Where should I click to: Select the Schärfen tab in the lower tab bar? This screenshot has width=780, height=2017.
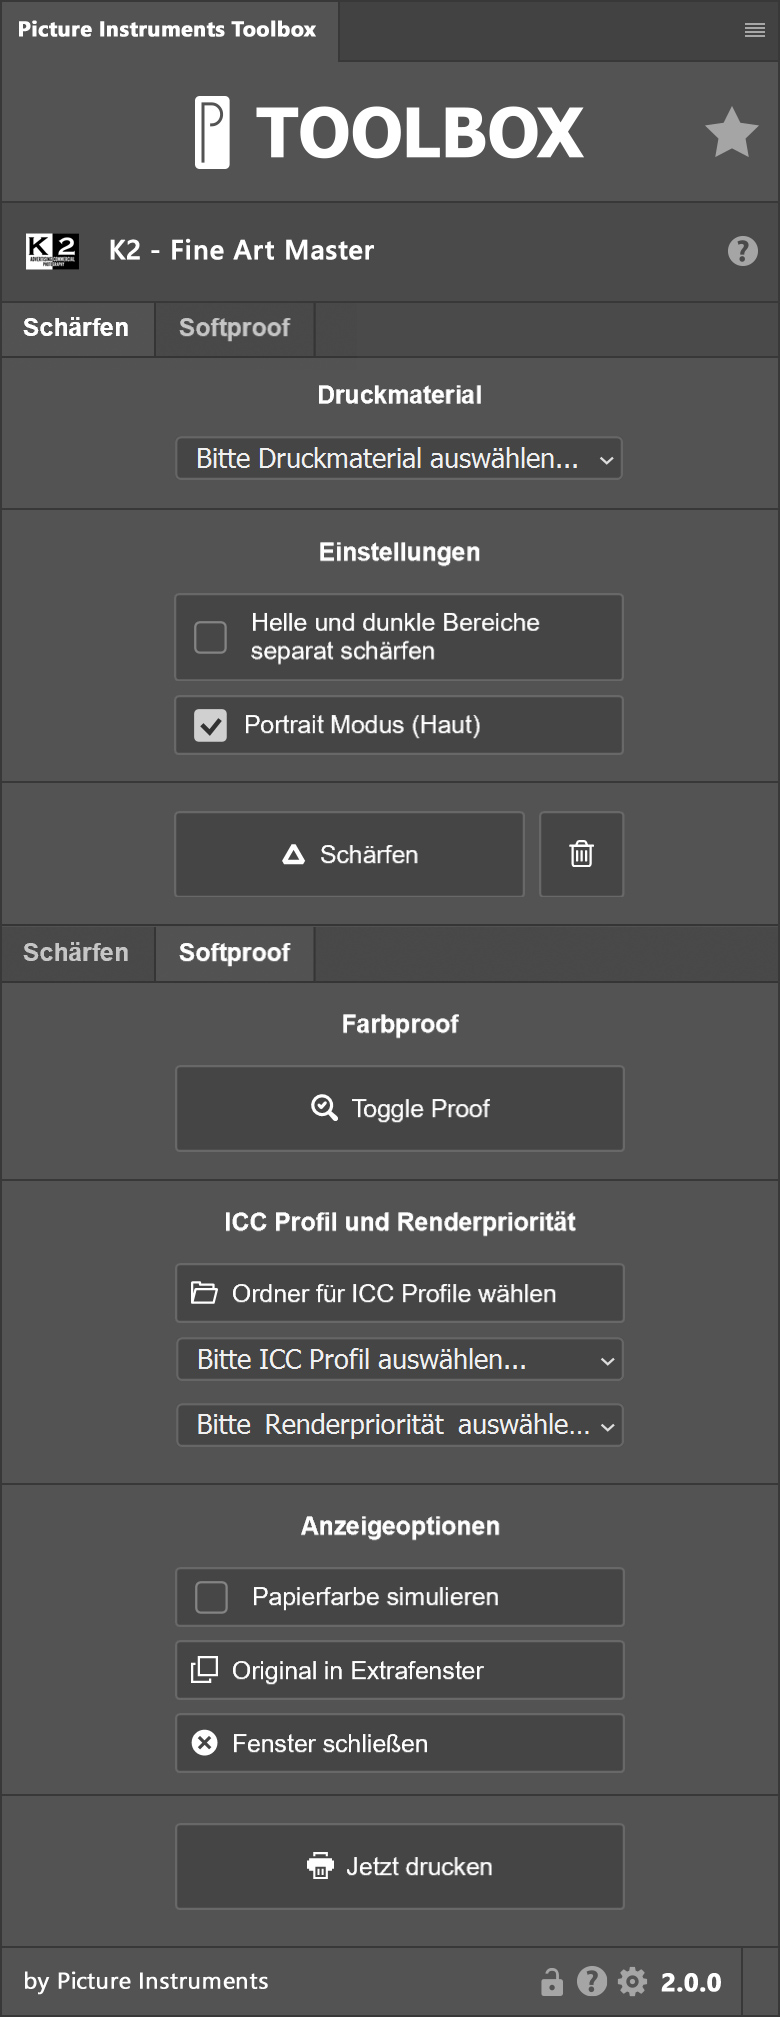coord(76,953)
